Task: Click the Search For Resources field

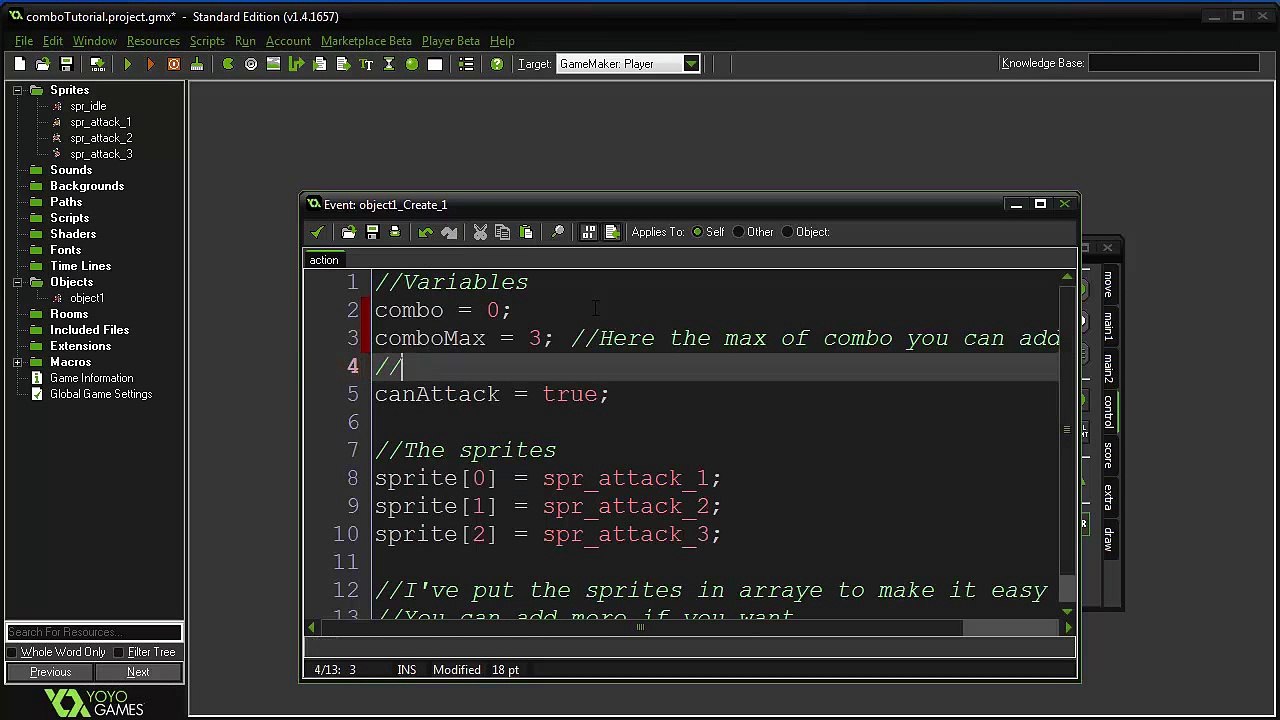Action: point(94,632)
